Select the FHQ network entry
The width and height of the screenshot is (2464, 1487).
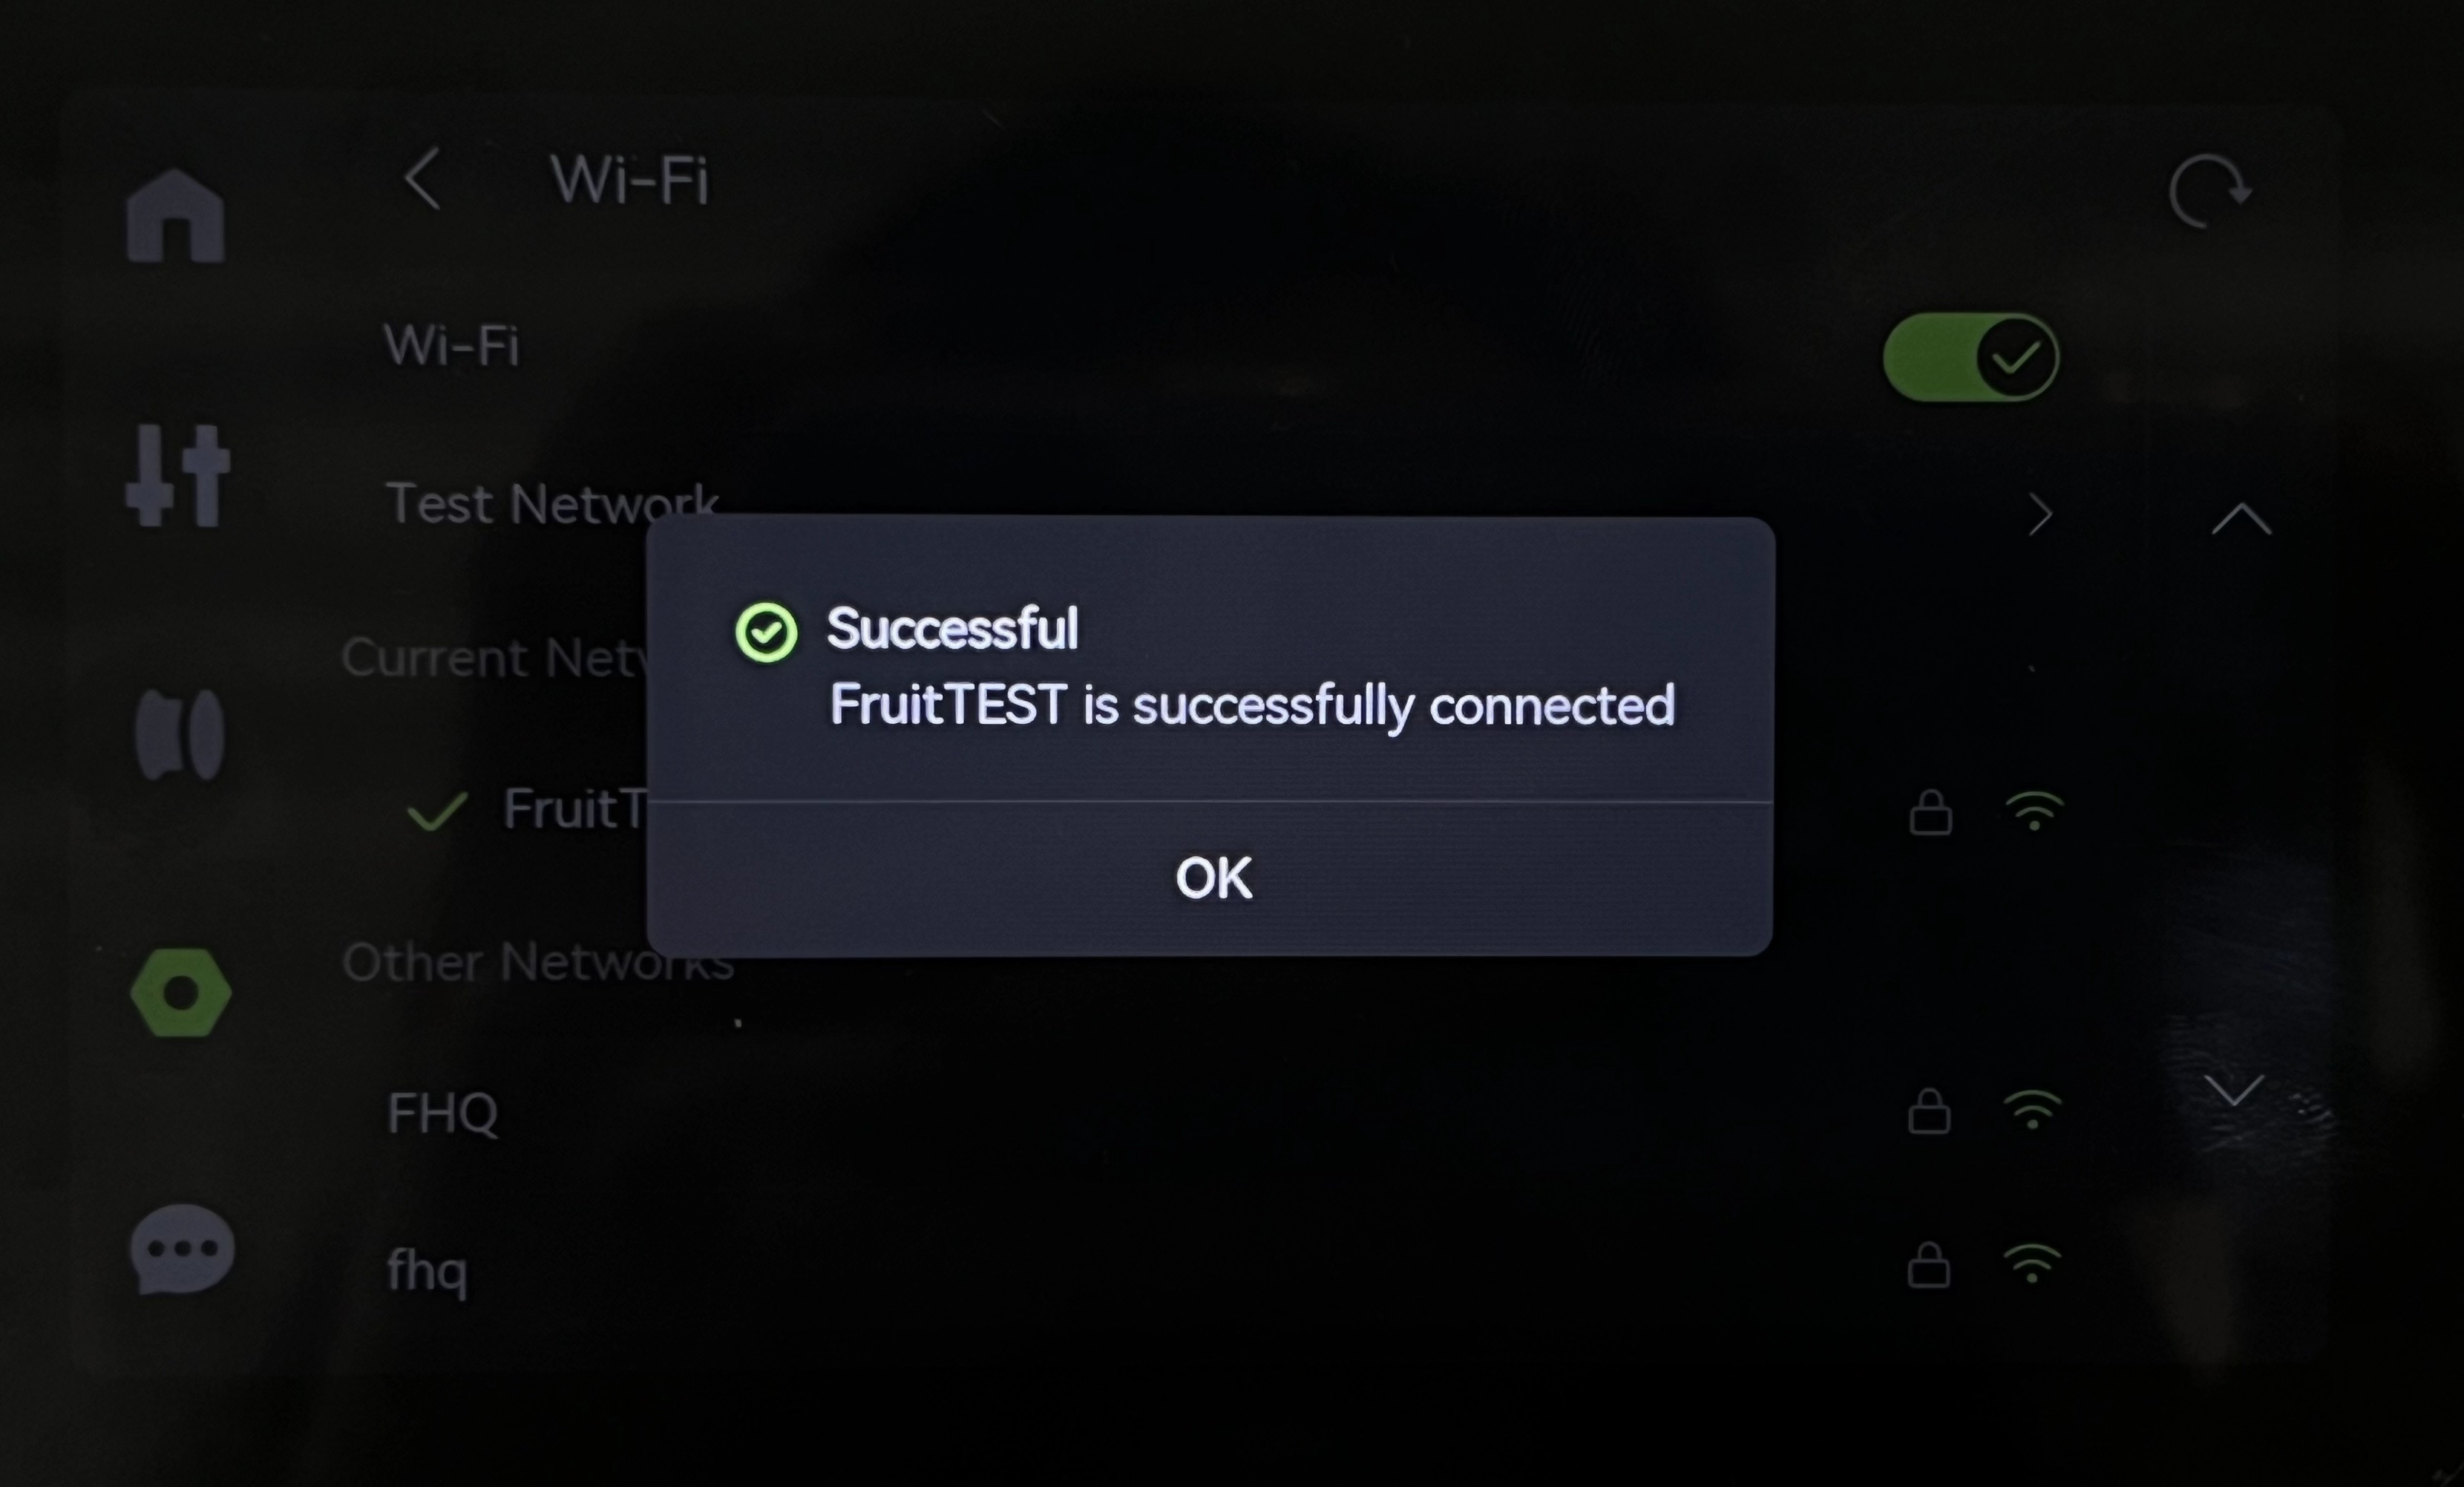(x=1220, y=1112)
